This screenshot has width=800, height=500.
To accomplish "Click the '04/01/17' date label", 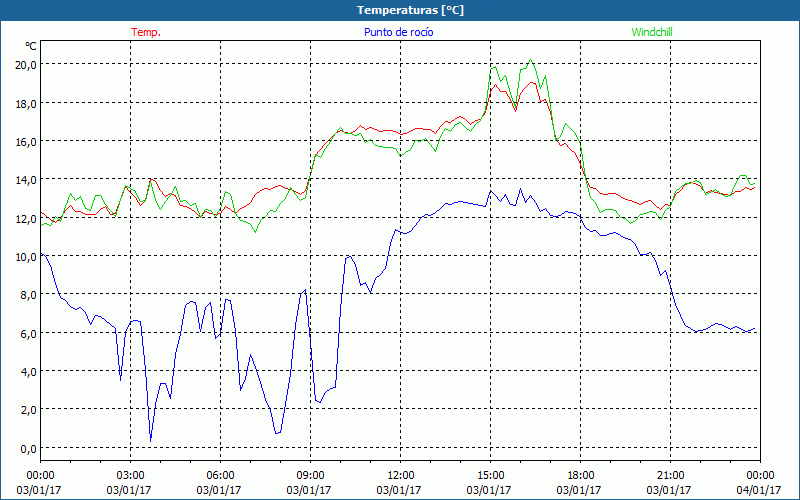I will tap(759, 490).
